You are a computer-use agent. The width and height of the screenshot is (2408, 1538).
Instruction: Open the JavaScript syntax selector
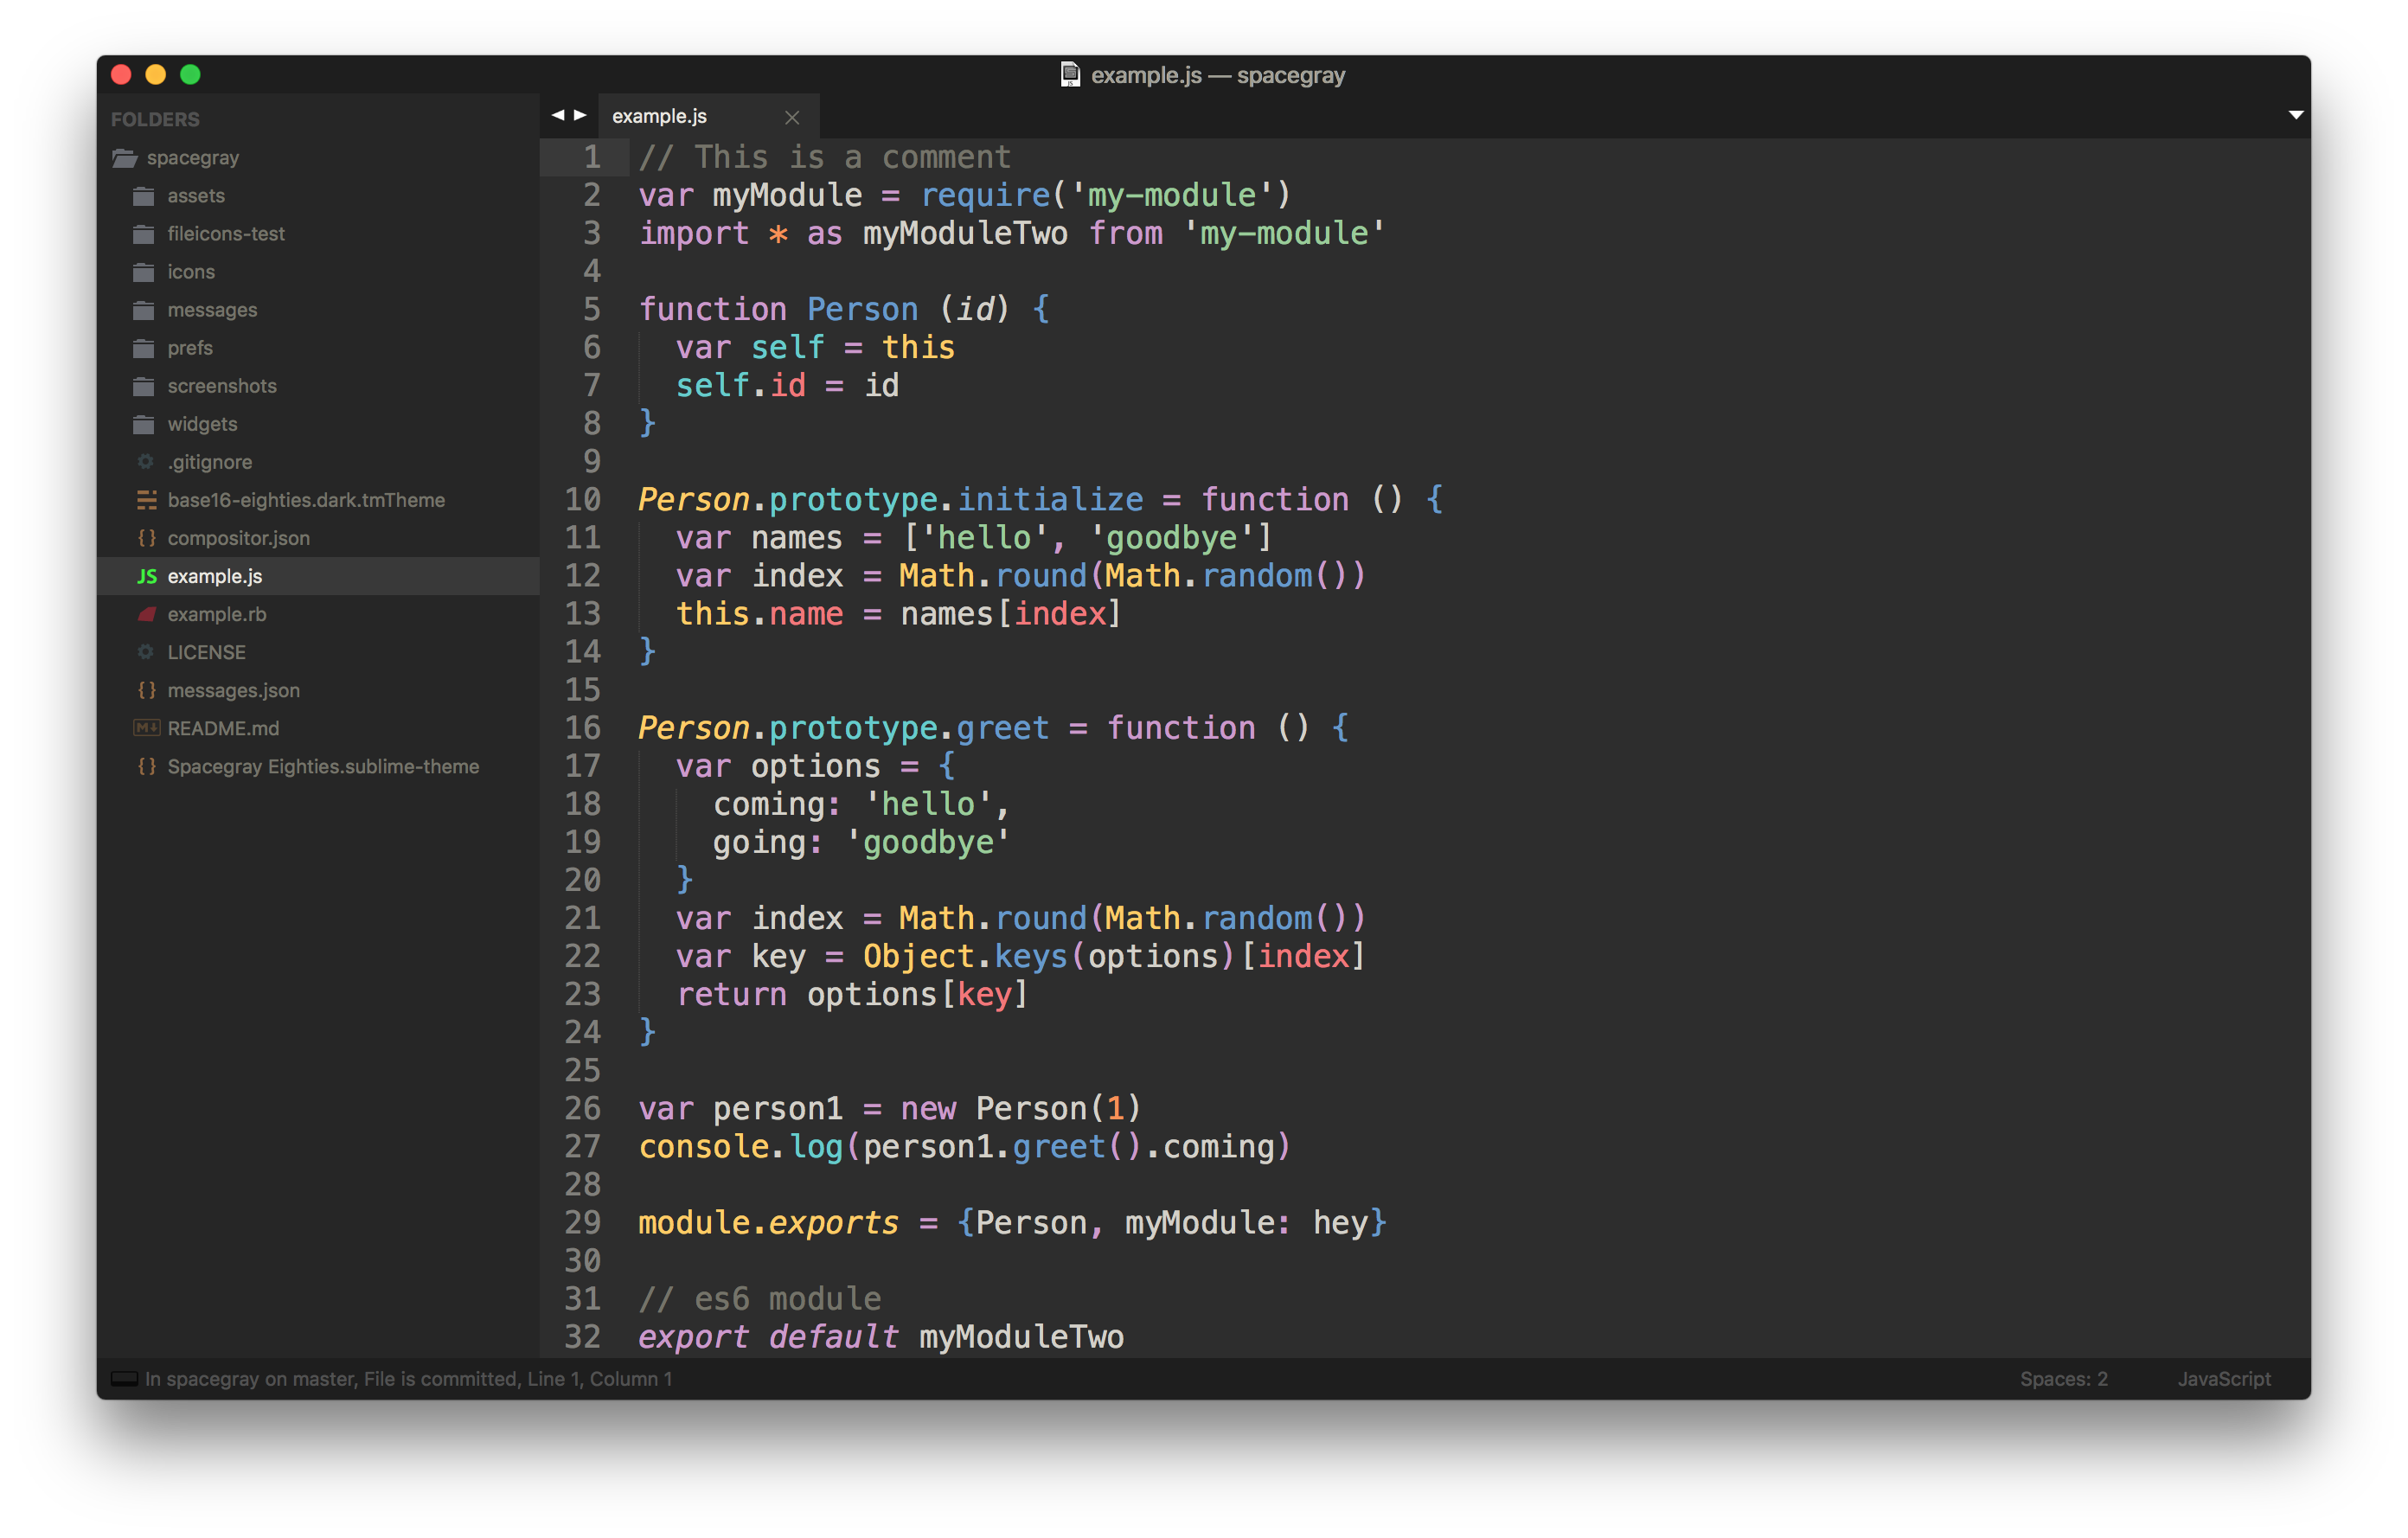[2224, 1379]
